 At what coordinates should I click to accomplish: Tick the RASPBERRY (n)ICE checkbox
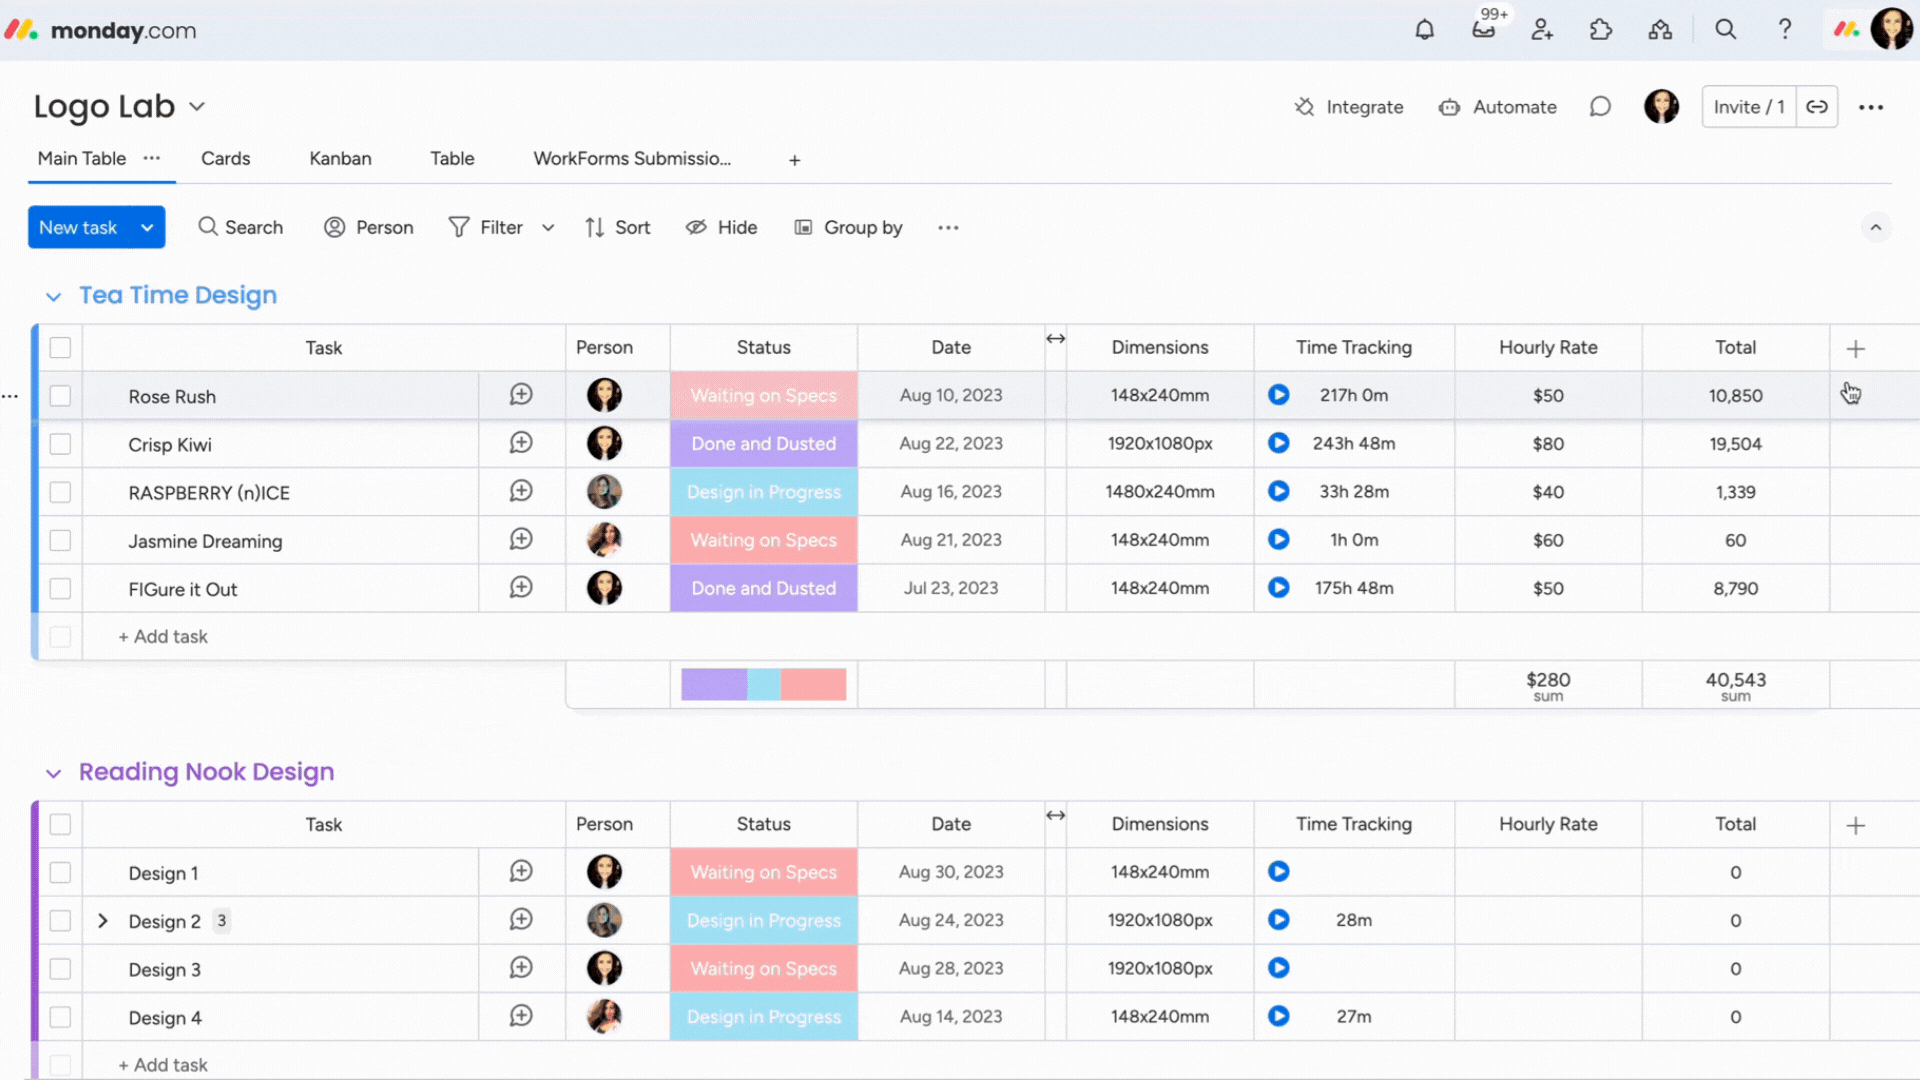pyautogui.click(x=60, y=492)
